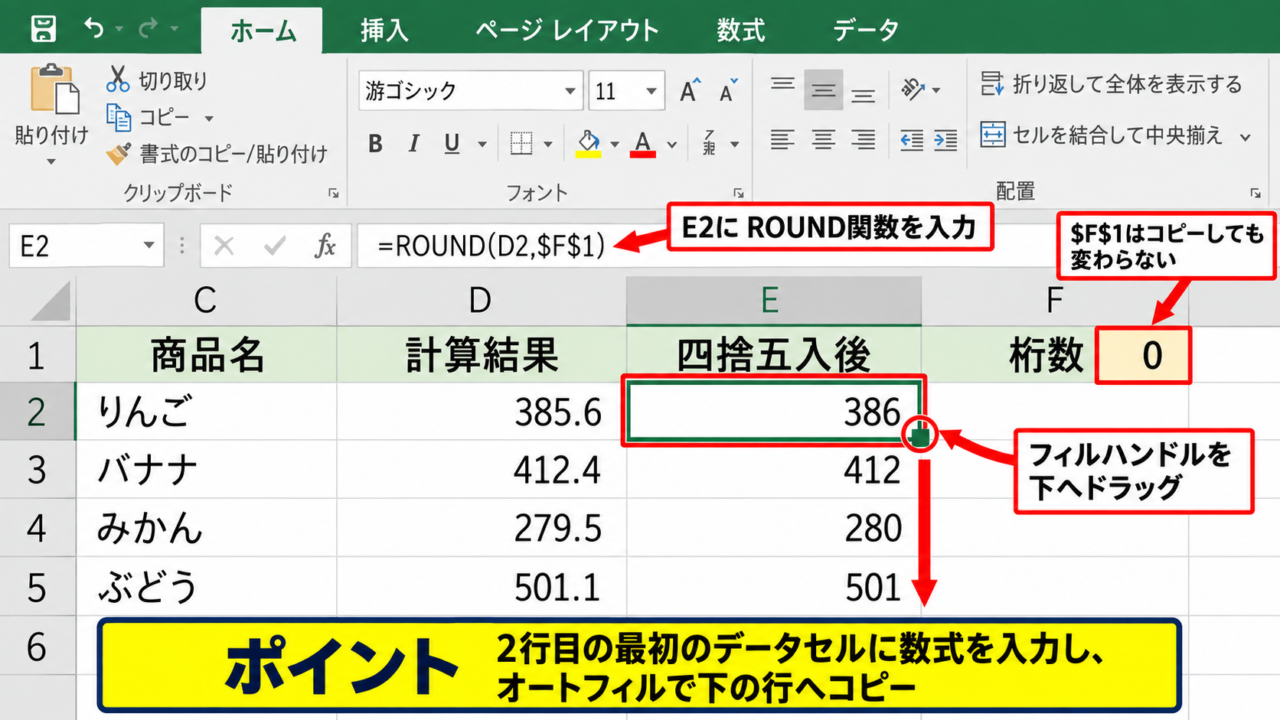
Task: Click the セルを結合して中央揃え button
Action: [1102, 135]
